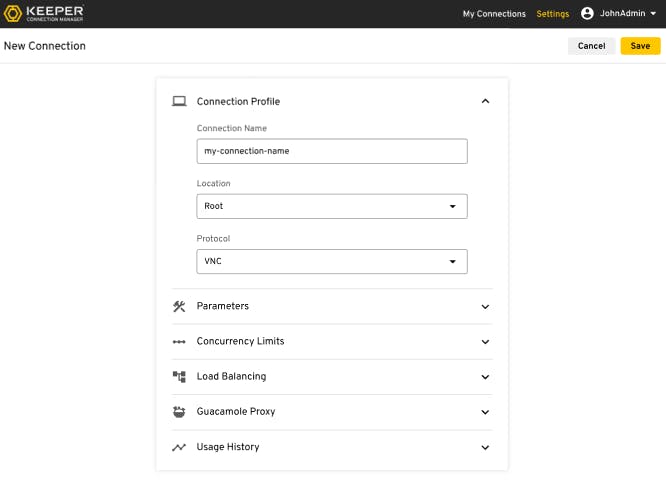
Task: Click the Concurrency Limits icon
Action: tap(179, 342)
